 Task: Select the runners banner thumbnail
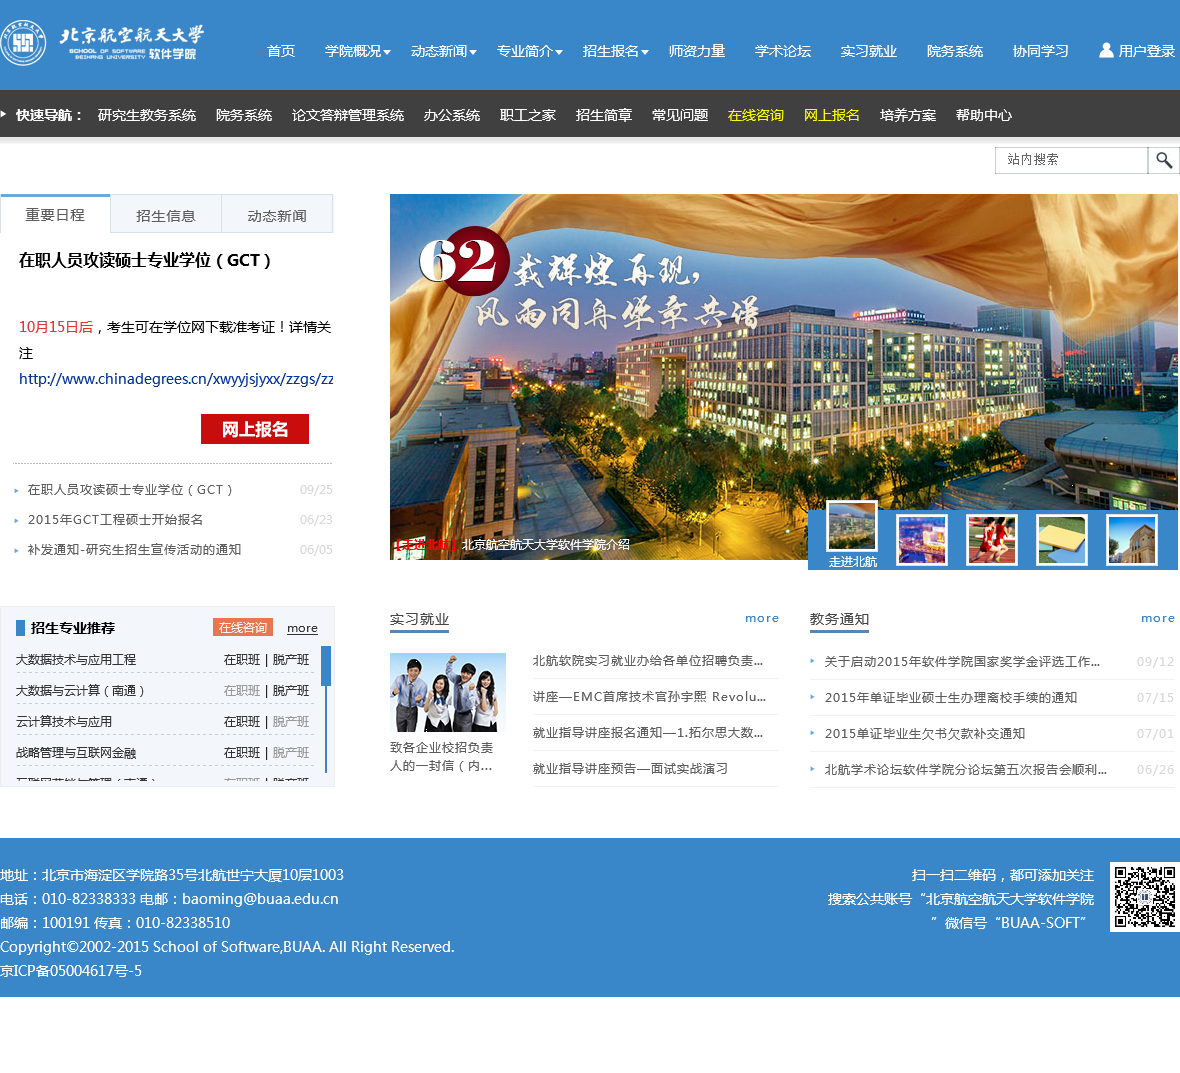pos(992,540)
